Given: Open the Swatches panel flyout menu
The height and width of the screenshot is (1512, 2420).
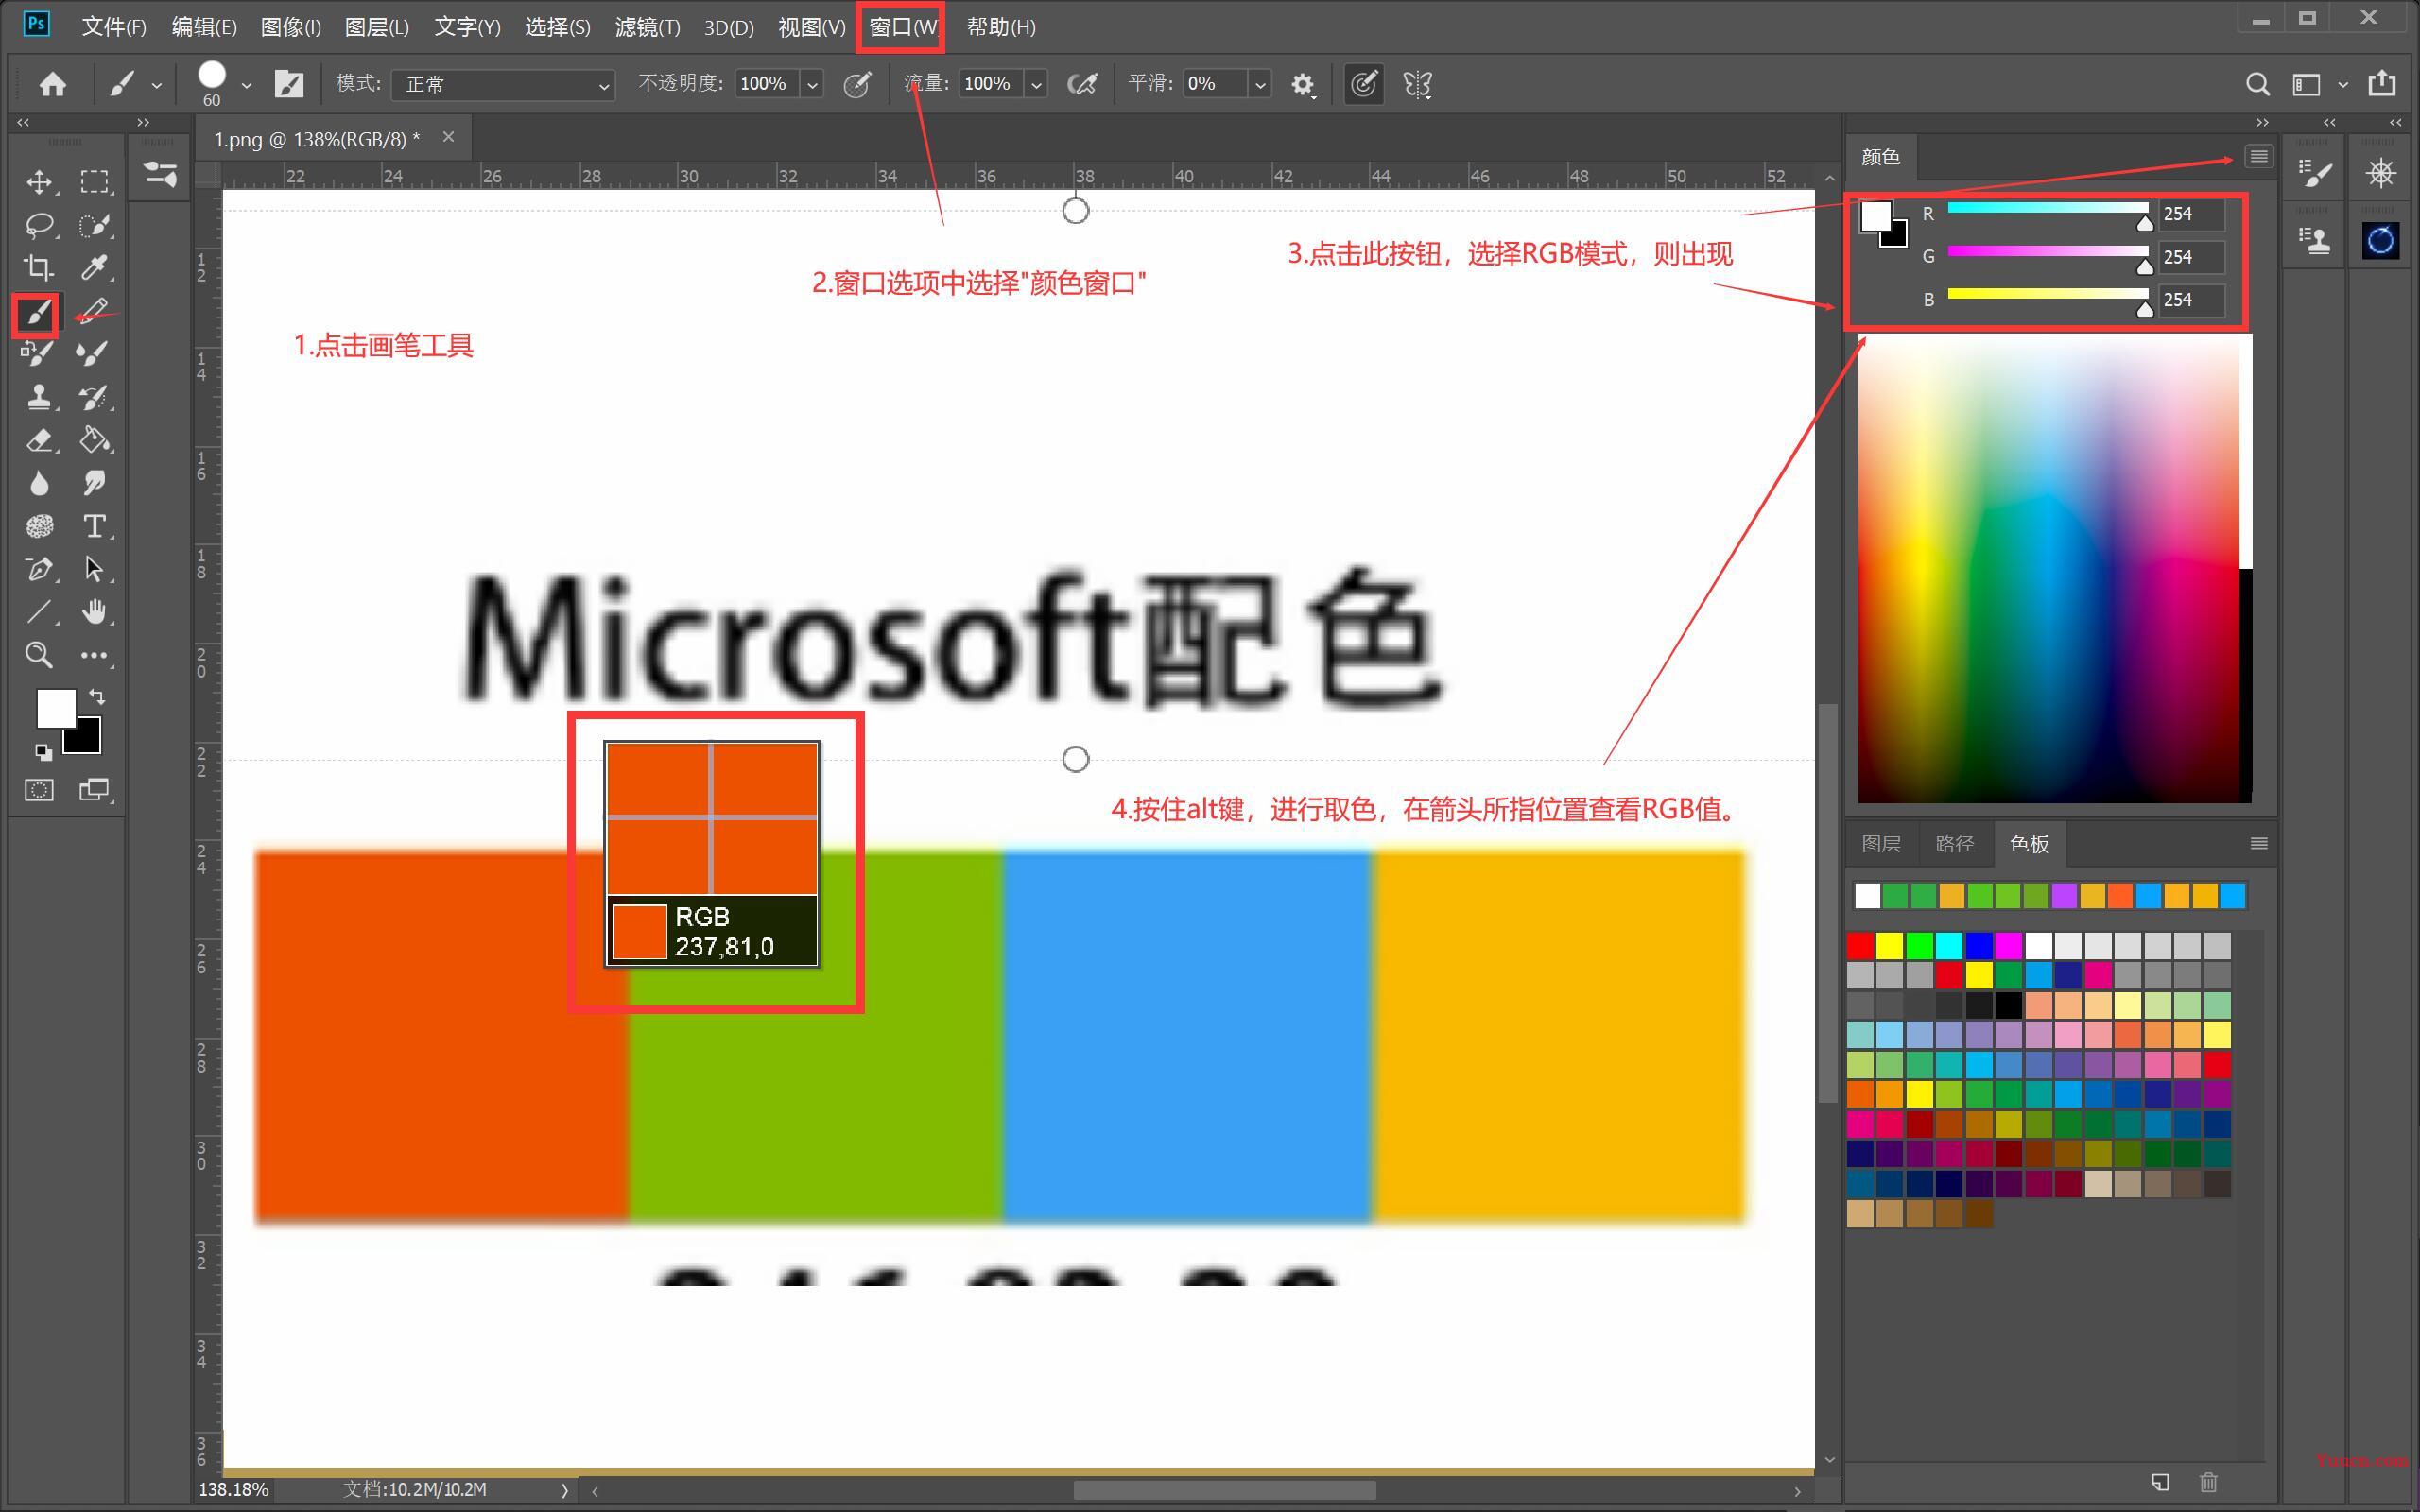Looking at the screenshot, I should (x=2258, y=844).
